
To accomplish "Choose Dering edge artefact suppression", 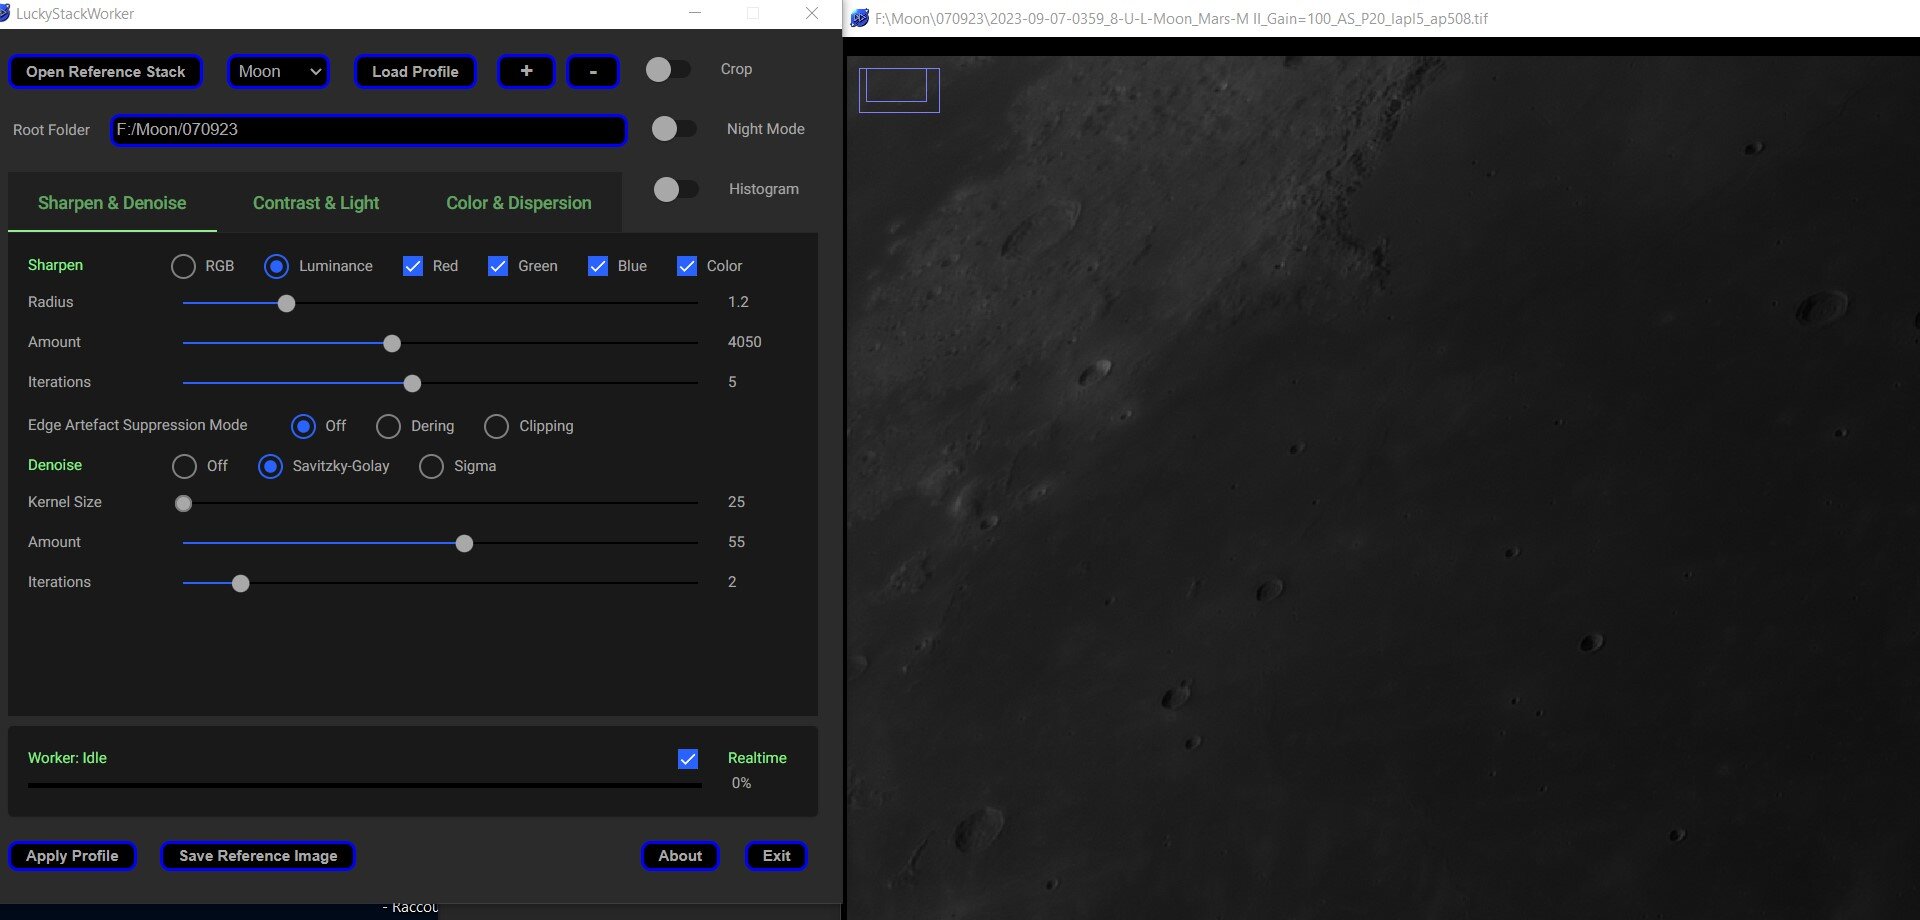I will (388, 427).
